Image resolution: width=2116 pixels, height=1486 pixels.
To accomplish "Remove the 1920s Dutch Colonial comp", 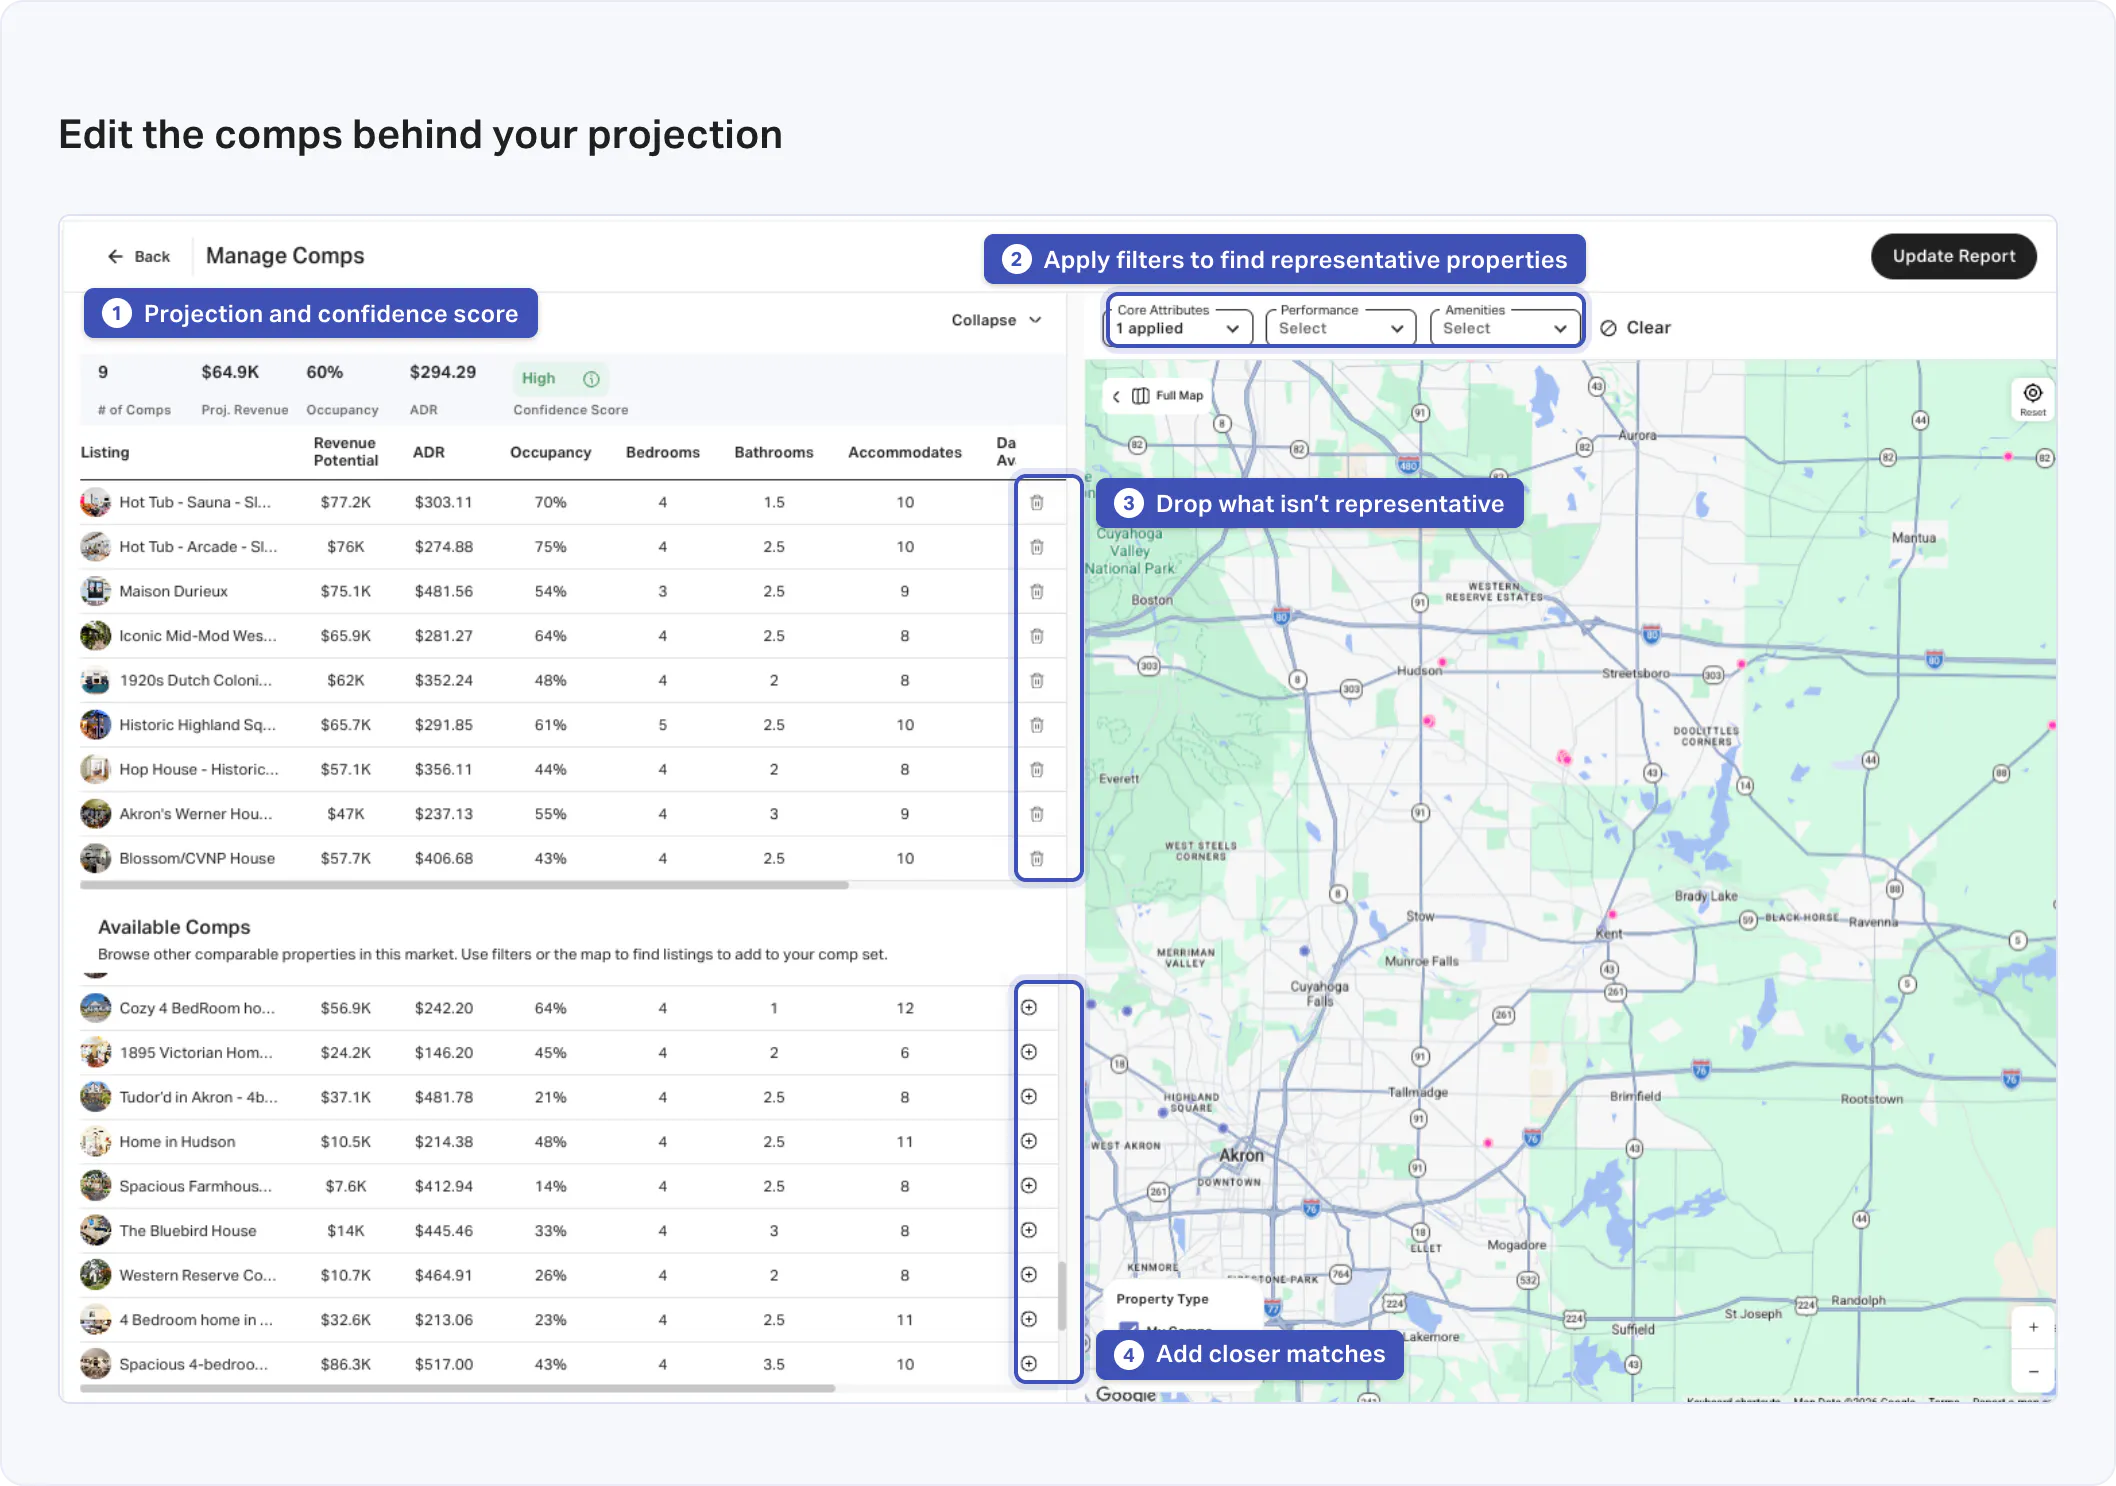I will [x=1037, y=680].
